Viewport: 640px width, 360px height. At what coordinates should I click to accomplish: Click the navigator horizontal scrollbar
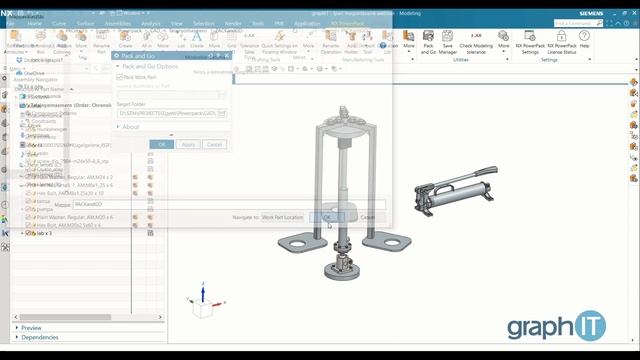tap(65, 317)
